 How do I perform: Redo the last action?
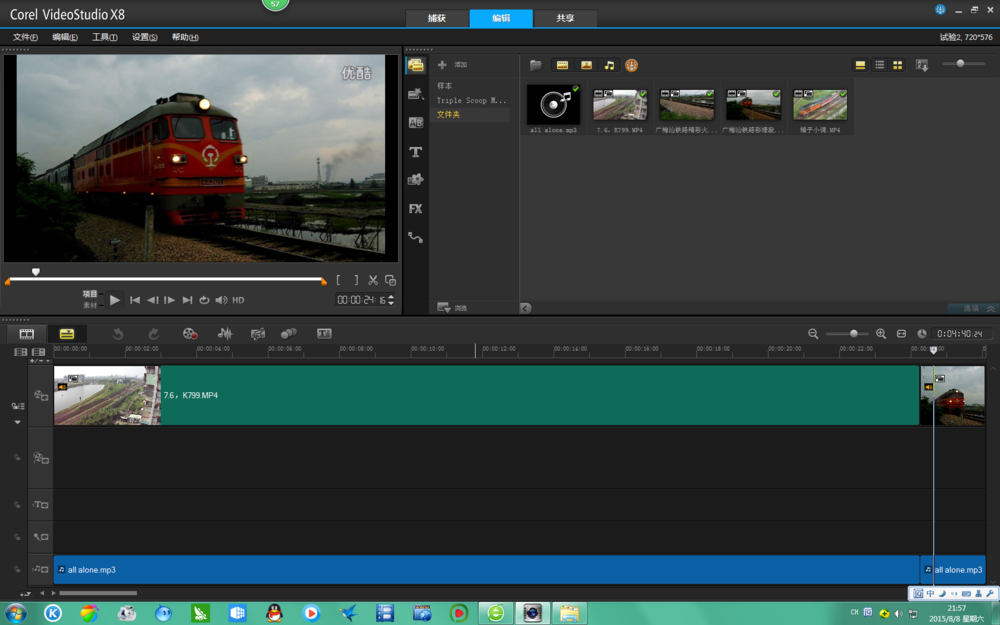[154, 334]
